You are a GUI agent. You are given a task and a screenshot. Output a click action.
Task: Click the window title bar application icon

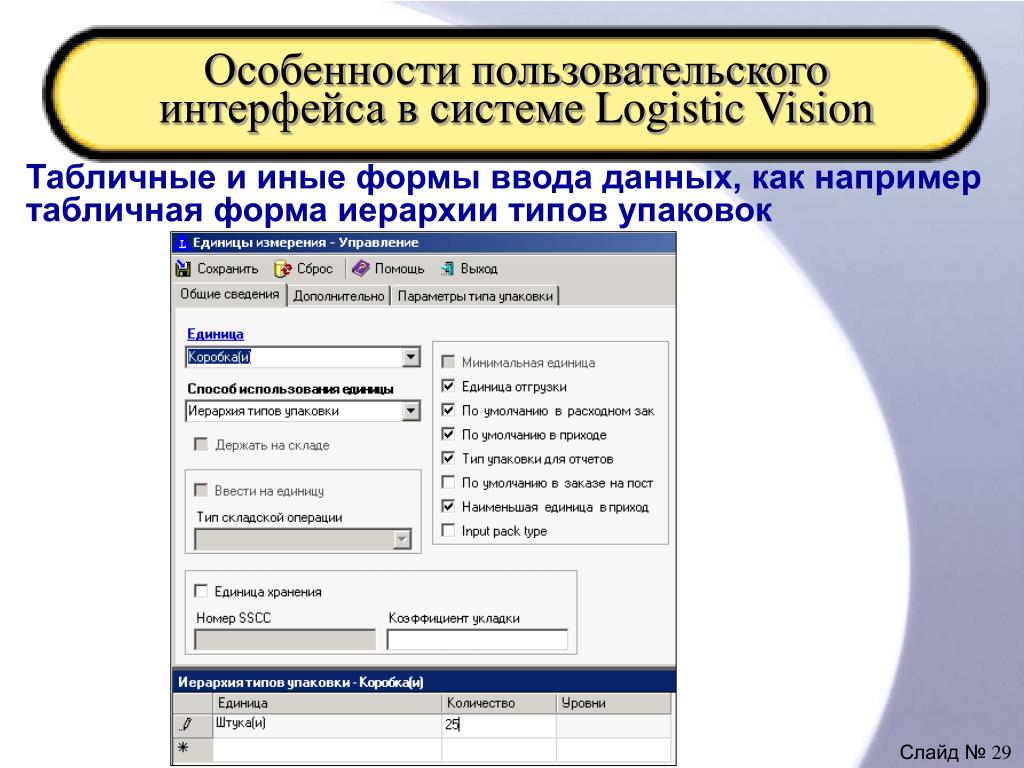[182, 243]
